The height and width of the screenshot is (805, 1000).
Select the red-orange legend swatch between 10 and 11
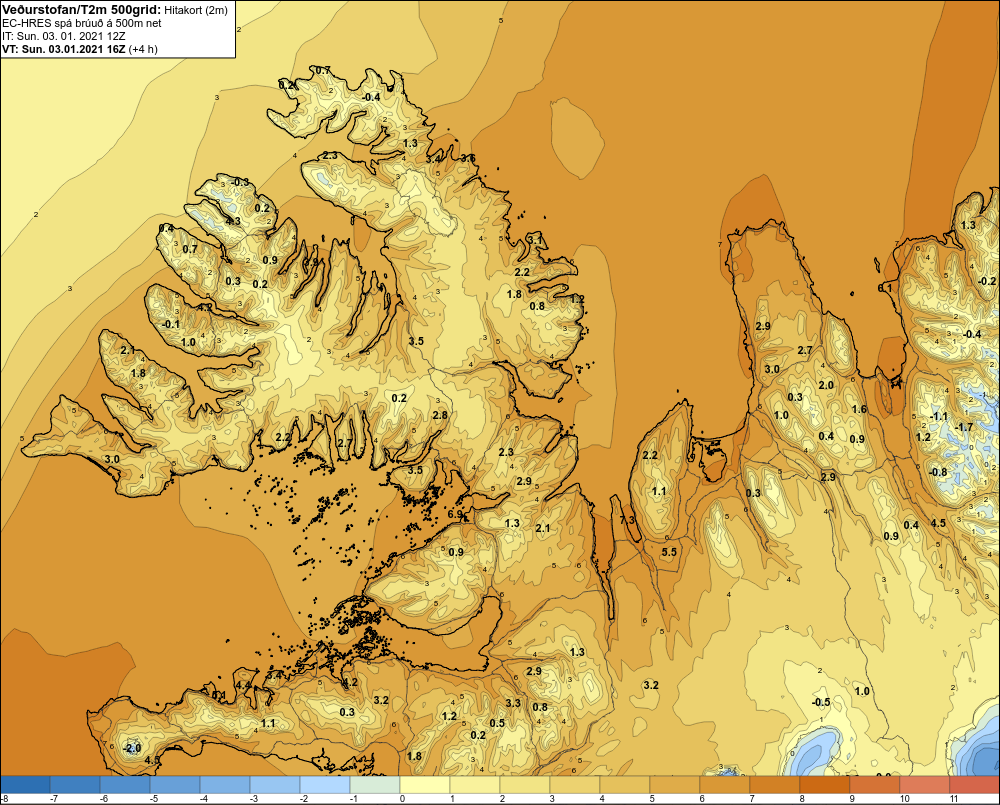coord(925,785)
